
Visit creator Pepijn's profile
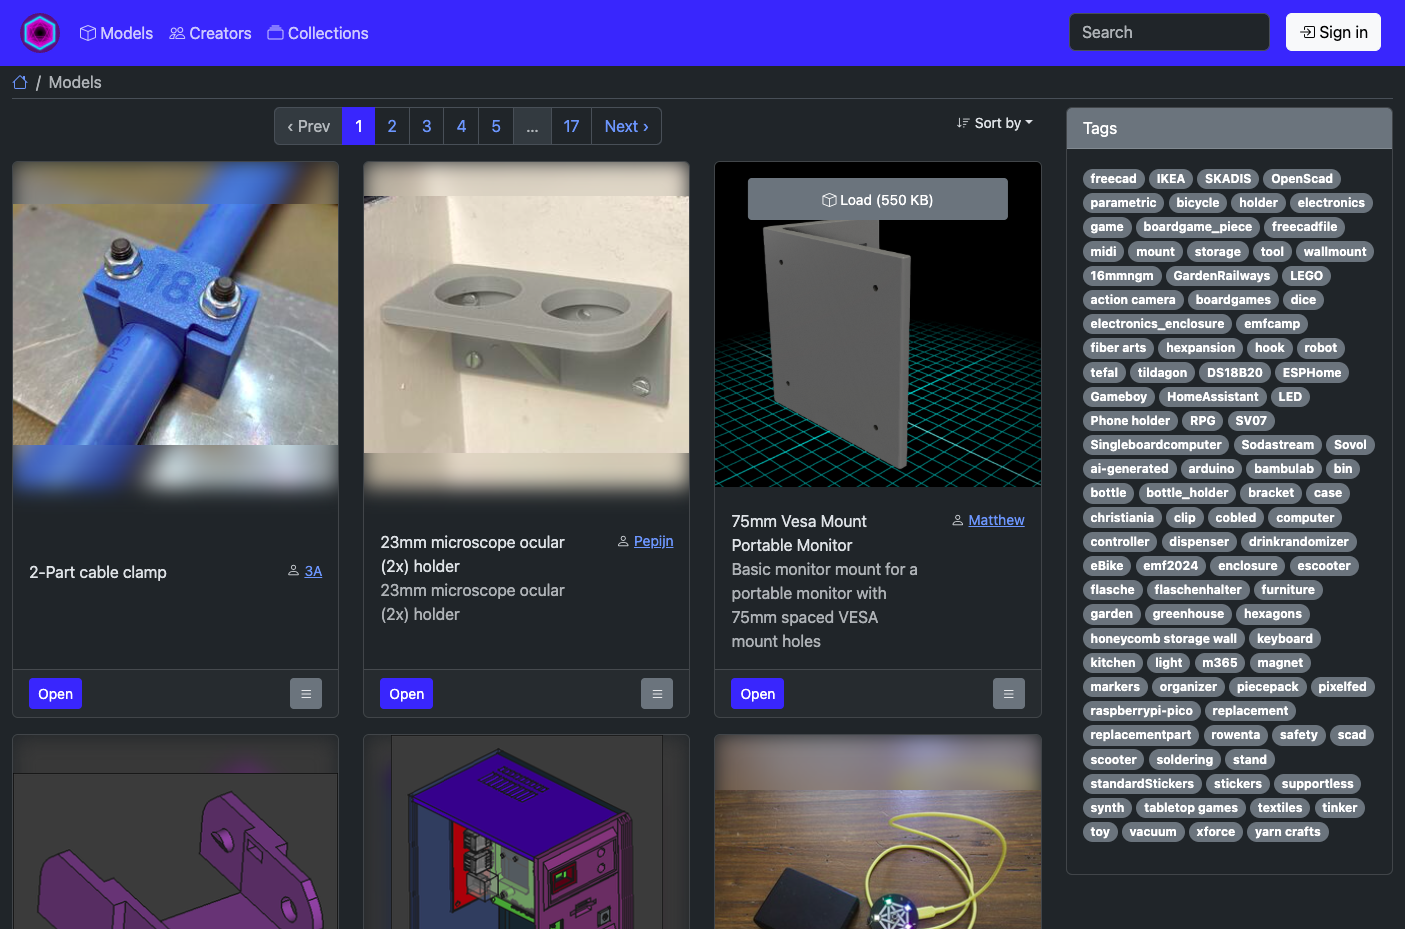[x=653, y=541]
